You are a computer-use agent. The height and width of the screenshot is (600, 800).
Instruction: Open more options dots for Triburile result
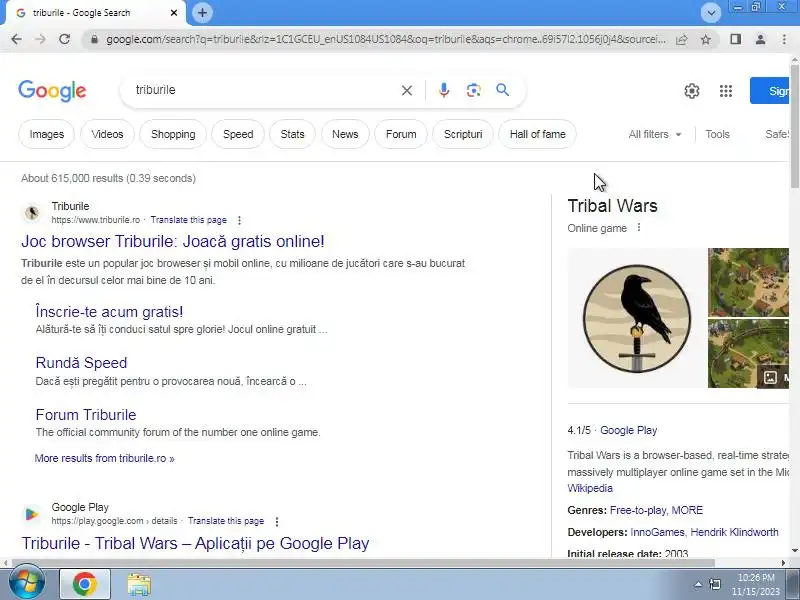coord(239,220)
